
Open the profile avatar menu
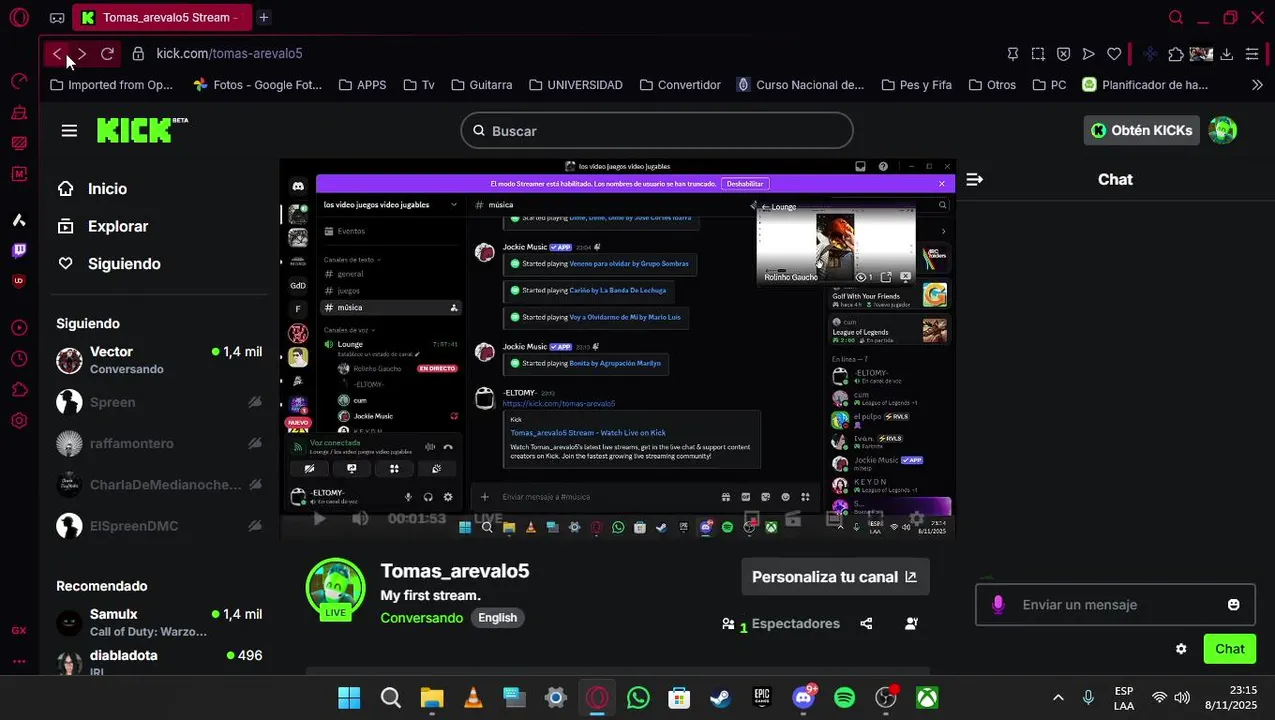[x=1223, y=130]
